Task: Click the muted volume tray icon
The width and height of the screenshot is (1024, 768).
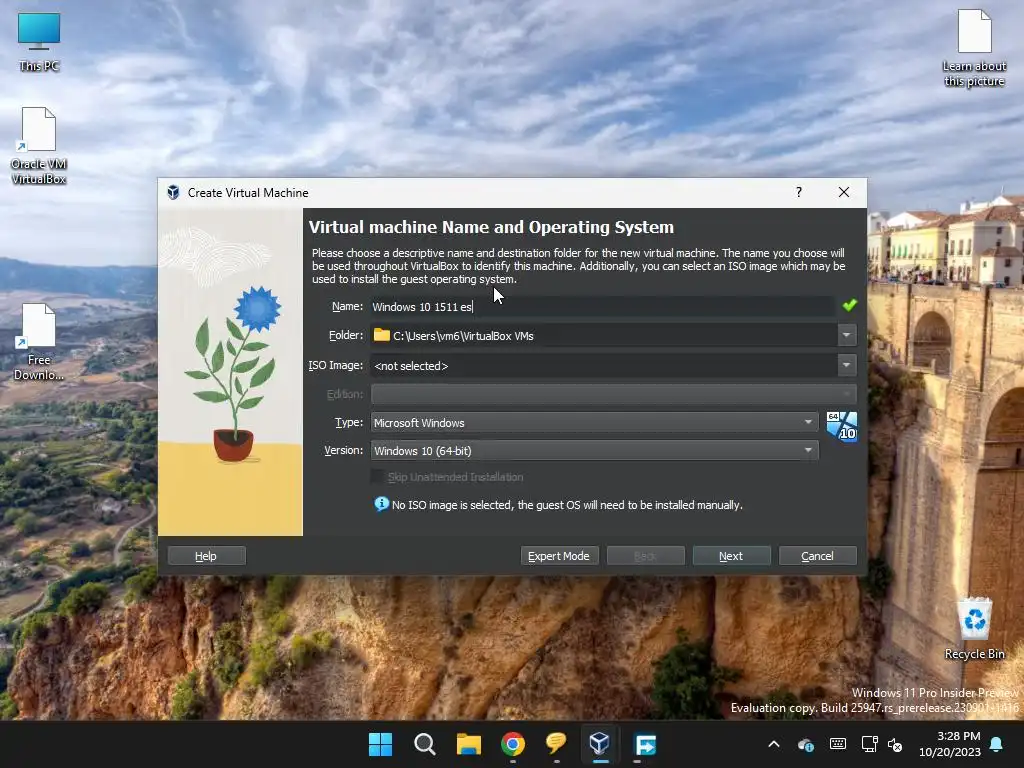Action: [895, 744]
